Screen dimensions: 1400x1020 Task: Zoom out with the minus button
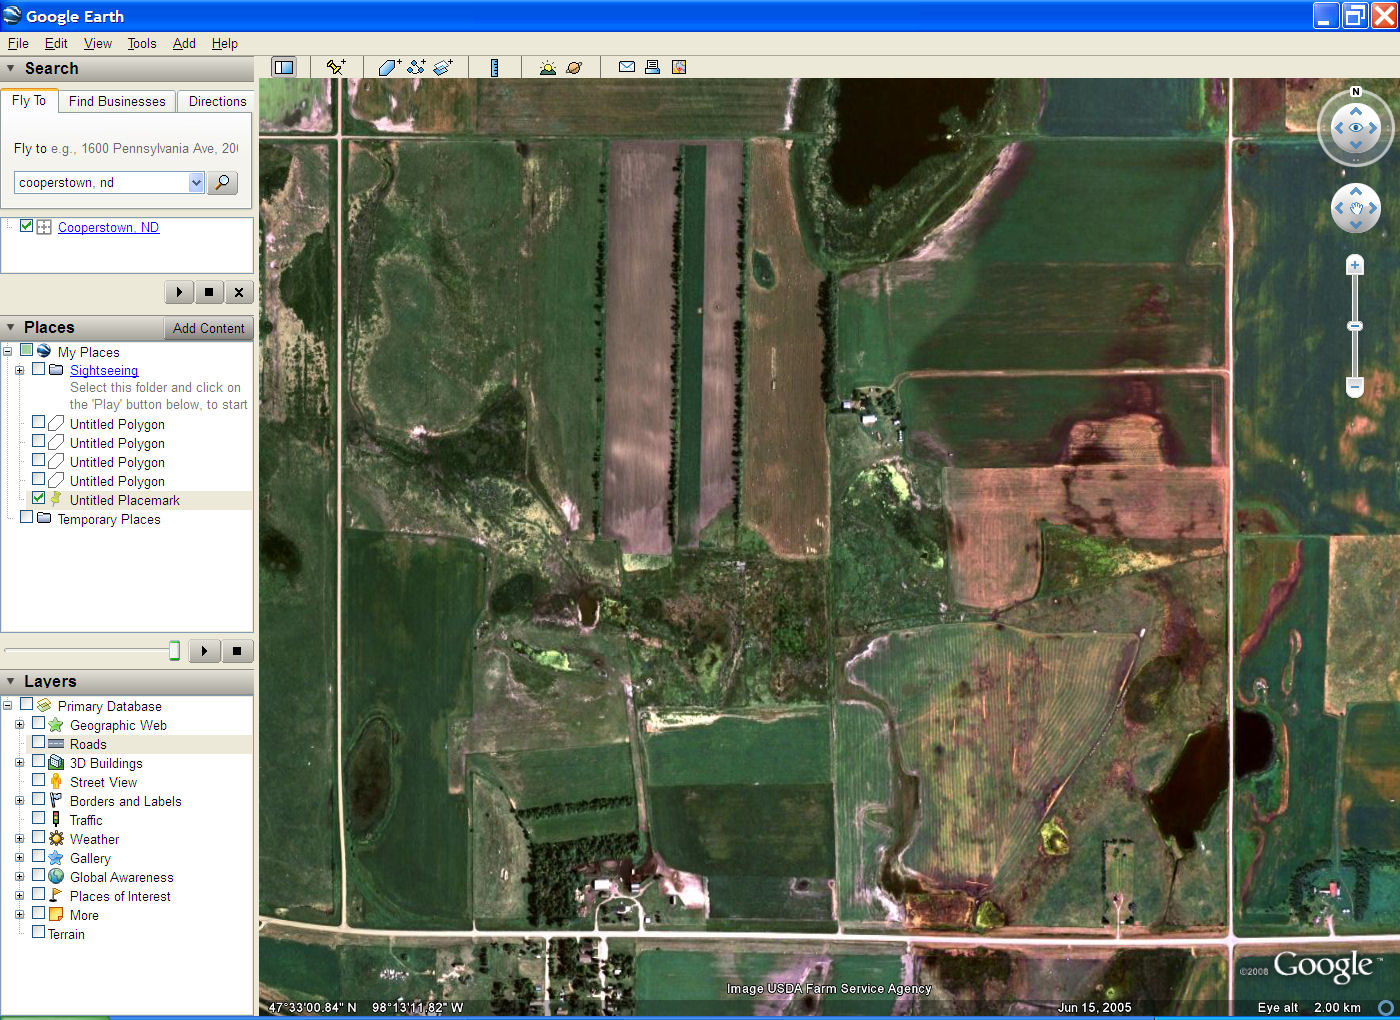(x=1355, y=386)
